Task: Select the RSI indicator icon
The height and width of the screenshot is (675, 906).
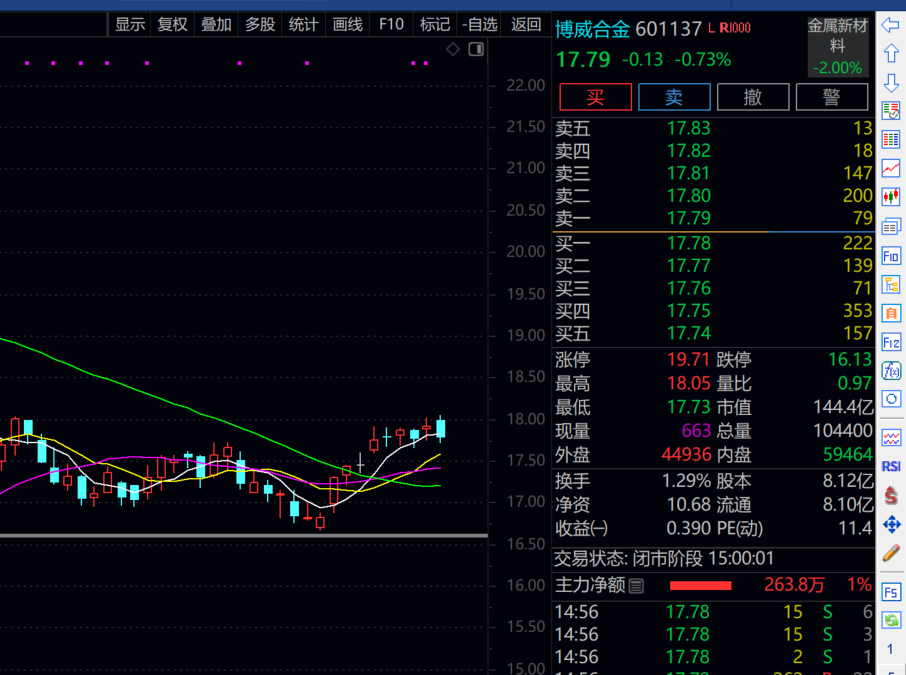Action: point(890,466)
